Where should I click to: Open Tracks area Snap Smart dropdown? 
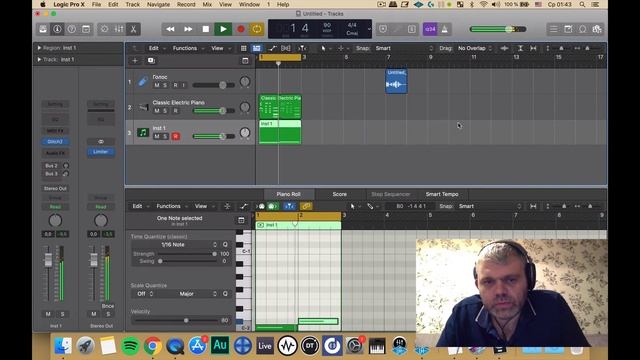404,48
